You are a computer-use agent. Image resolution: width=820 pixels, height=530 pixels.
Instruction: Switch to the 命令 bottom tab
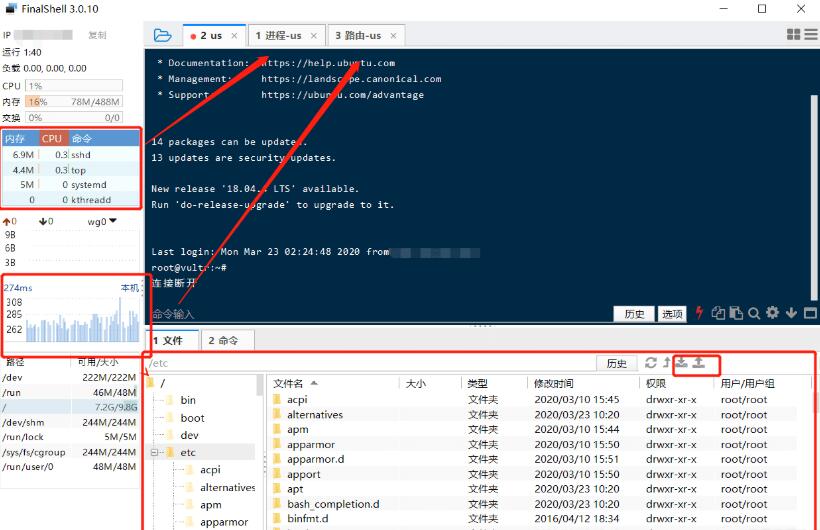click(223, 341)
